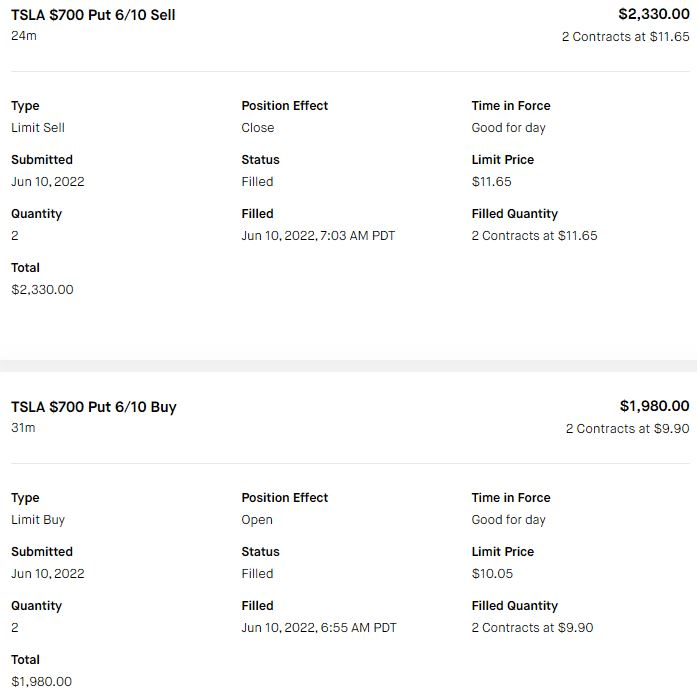Click the 7:03 AM PDT filled timestamp

tap(318, 236)
